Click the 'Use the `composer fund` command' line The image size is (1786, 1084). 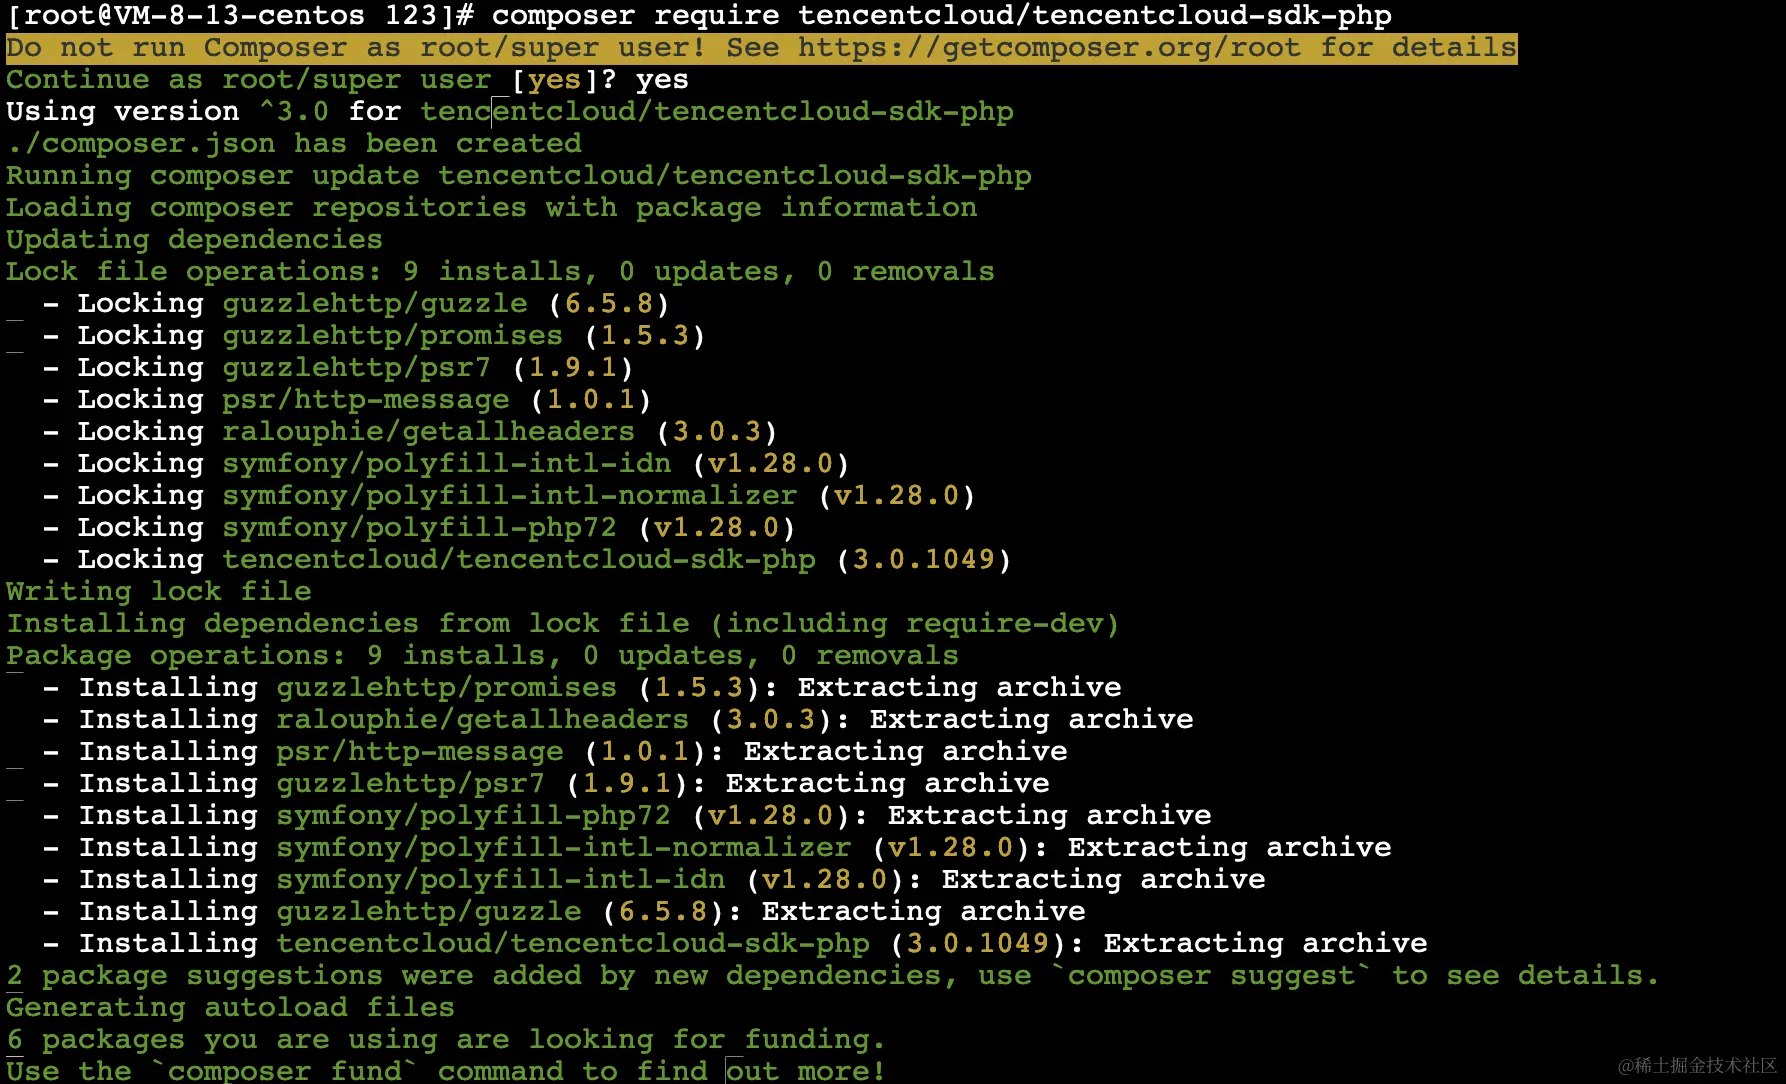pos(446,1070)
